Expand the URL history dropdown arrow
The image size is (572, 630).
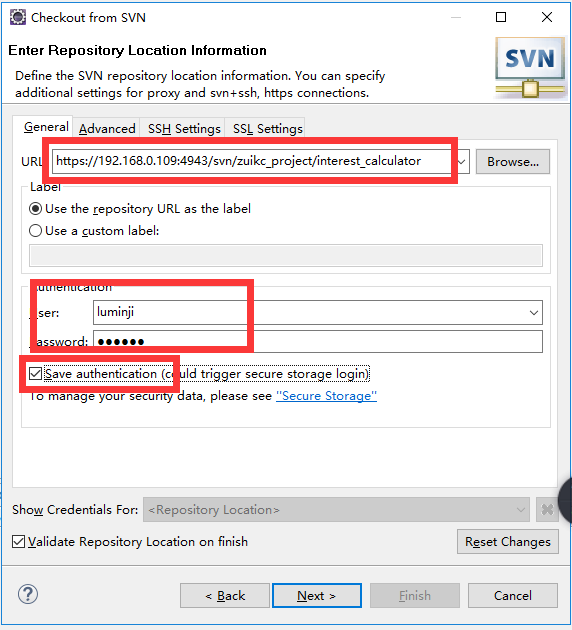pos(462,162)
